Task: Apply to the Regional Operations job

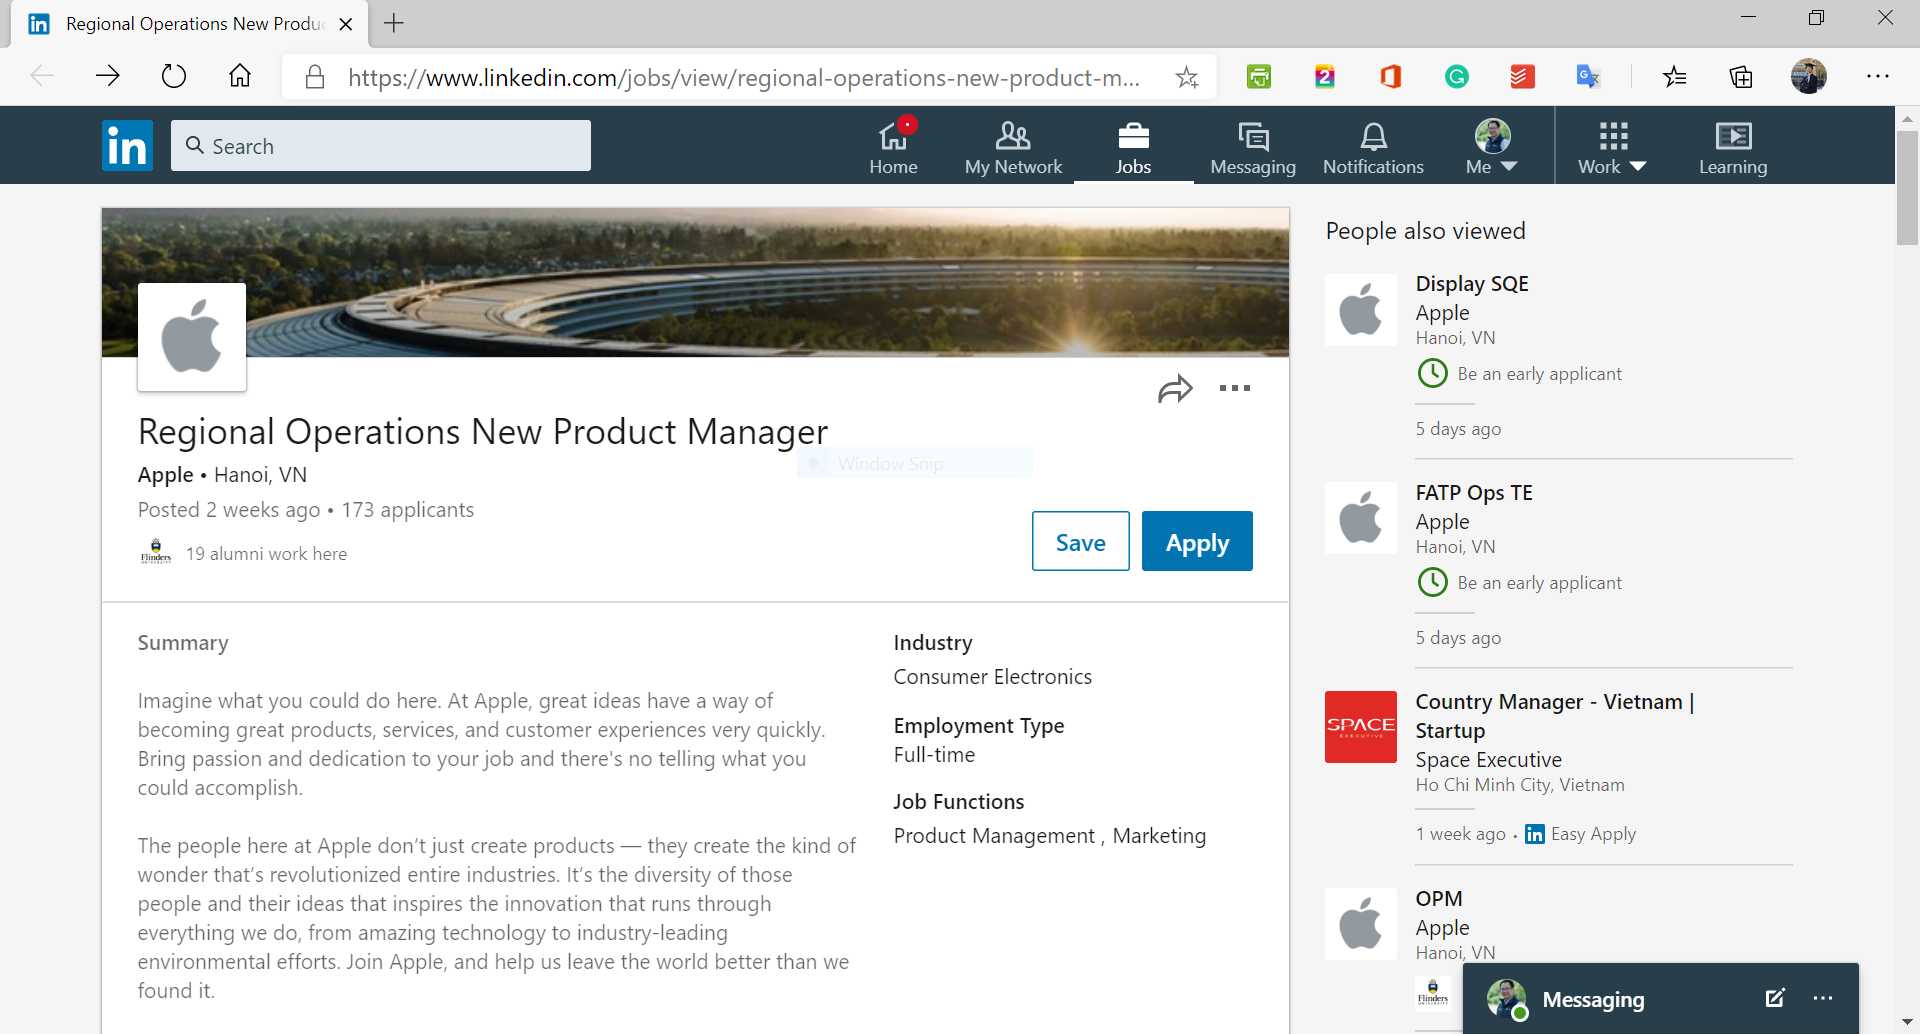Action: coord(1197,541)
